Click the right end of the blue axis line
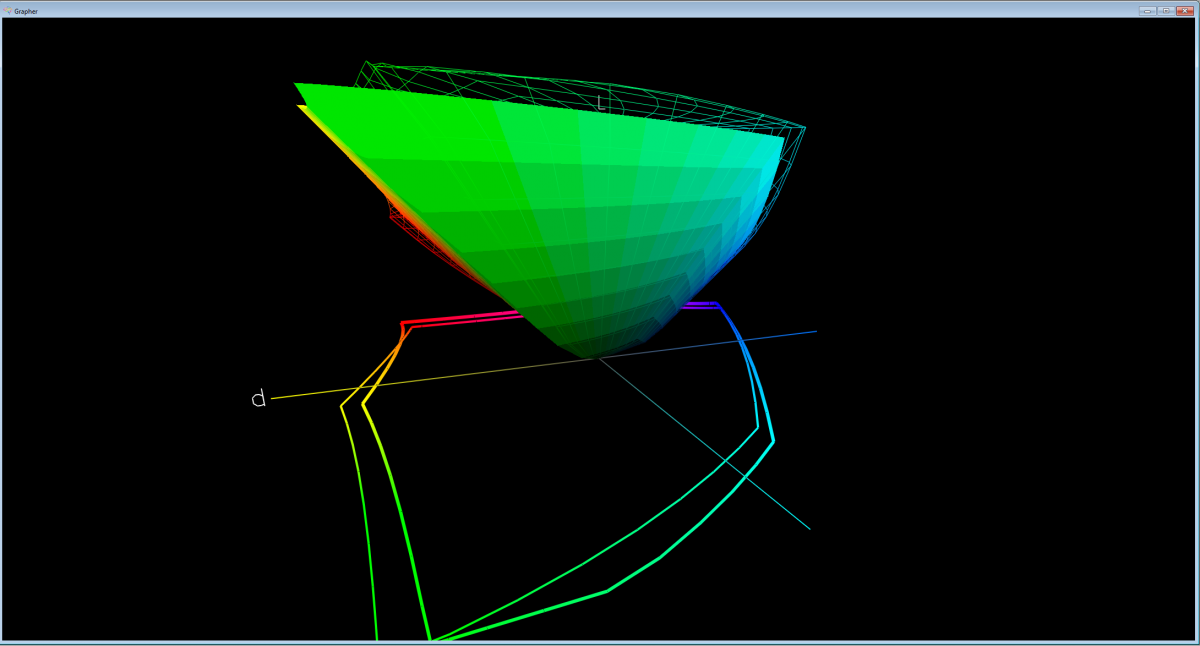 (814, 331)
